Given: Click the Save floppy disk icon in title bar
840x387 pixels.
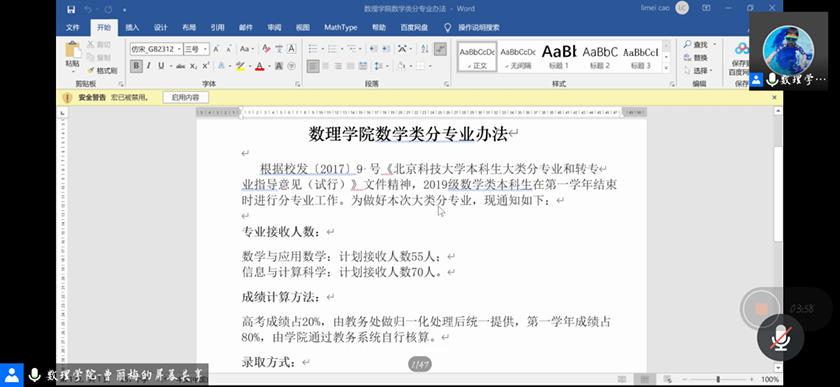Looking at the screenshot, I should pyautogui.click(x=71, y=9).
